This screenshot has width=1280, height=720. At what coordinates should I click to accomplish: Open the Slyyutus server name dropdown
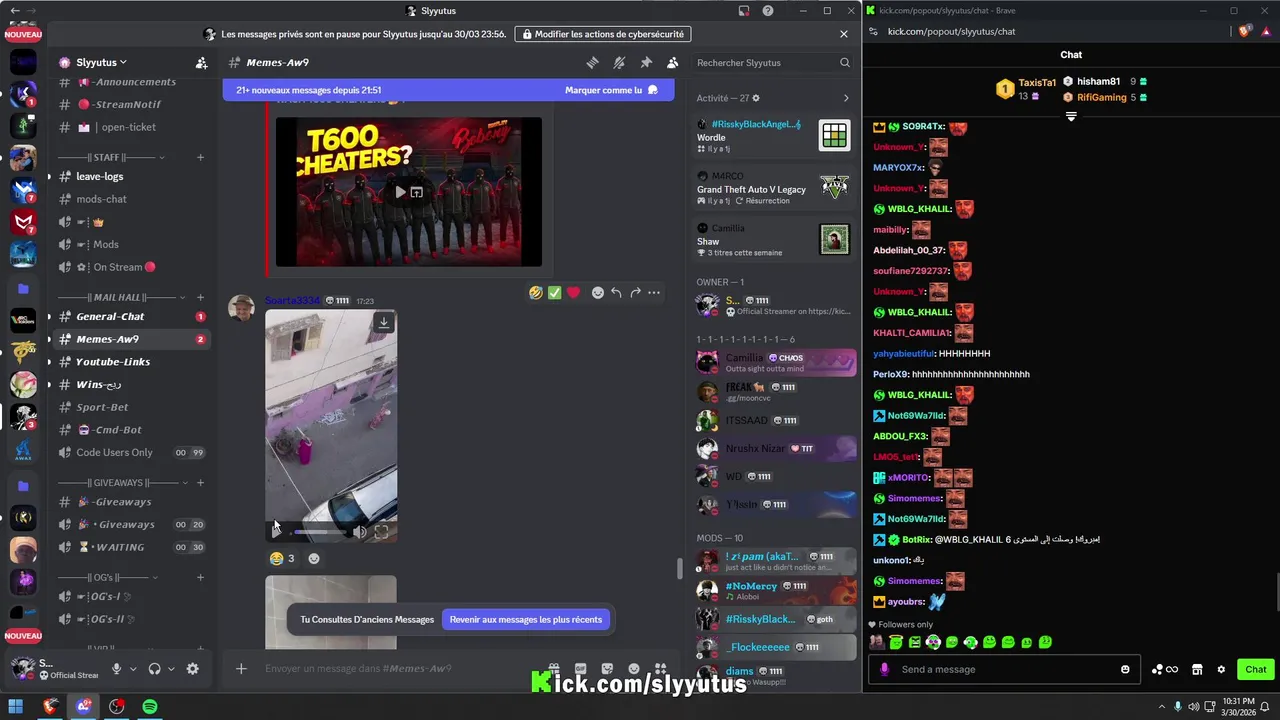(x=102, y=62)
